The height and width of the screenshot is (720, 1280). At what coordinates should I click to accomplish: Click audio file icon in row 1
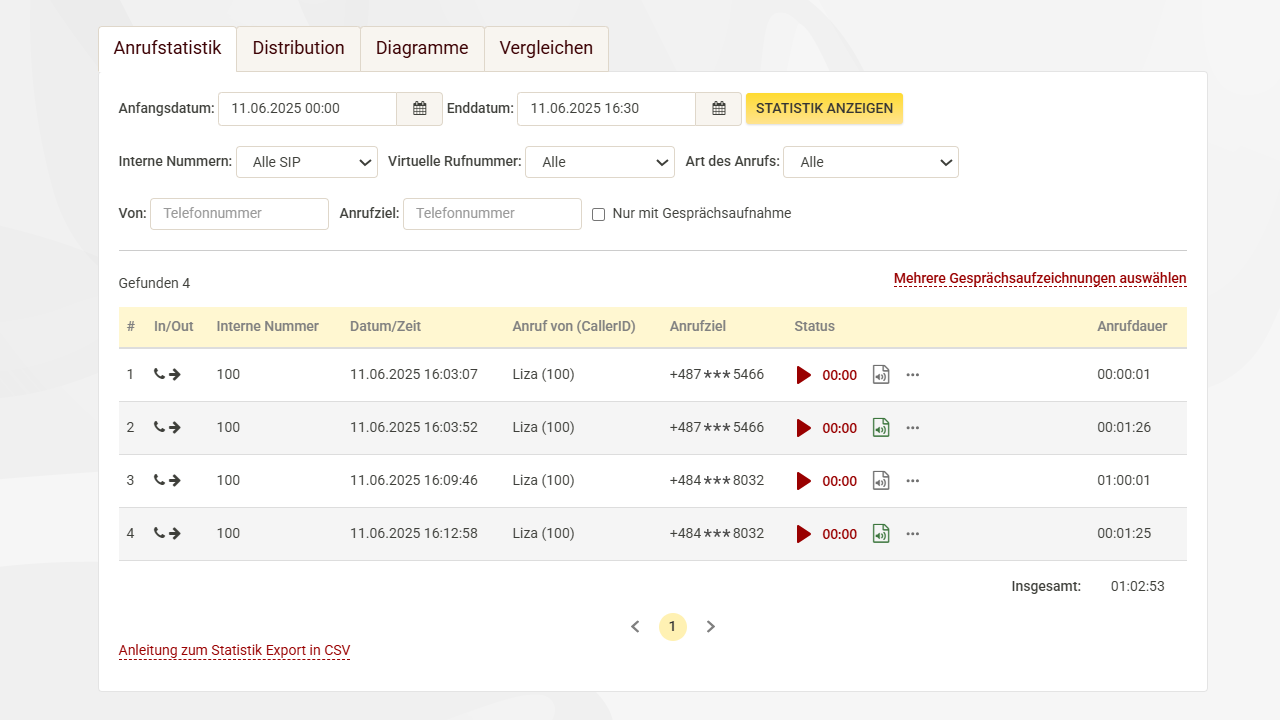point(881,375)
